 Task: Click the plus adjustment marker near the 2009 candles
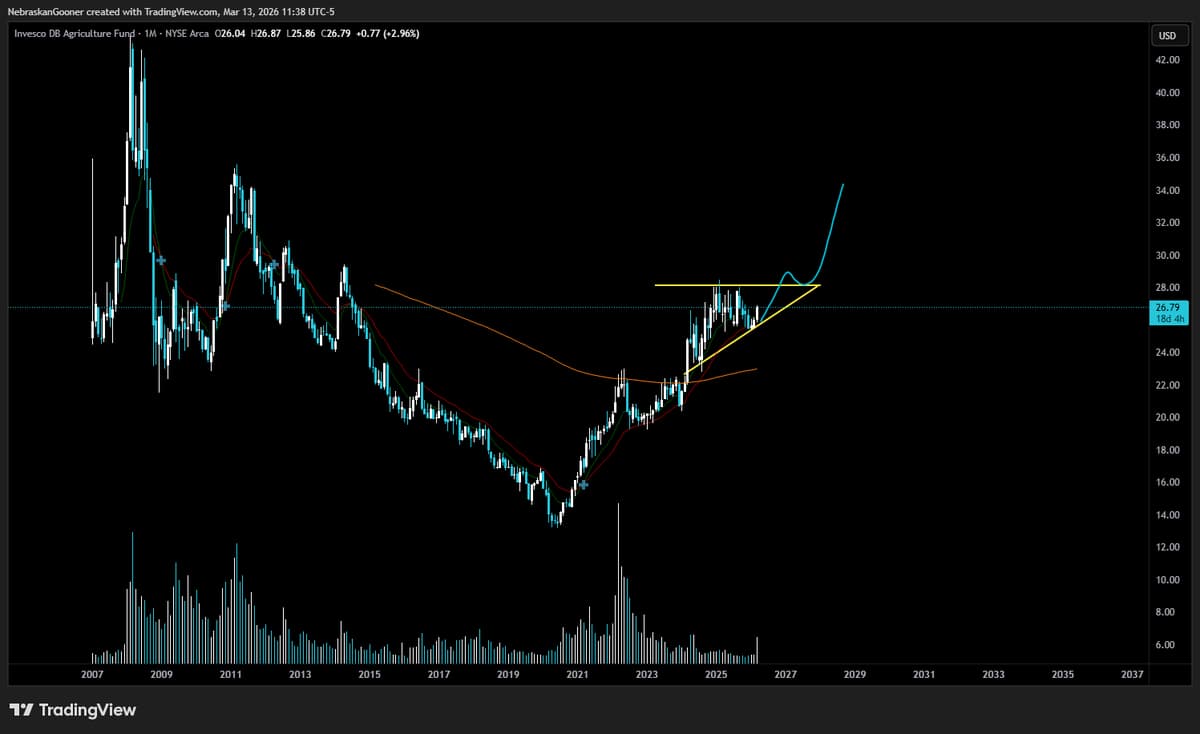[160, 260]
